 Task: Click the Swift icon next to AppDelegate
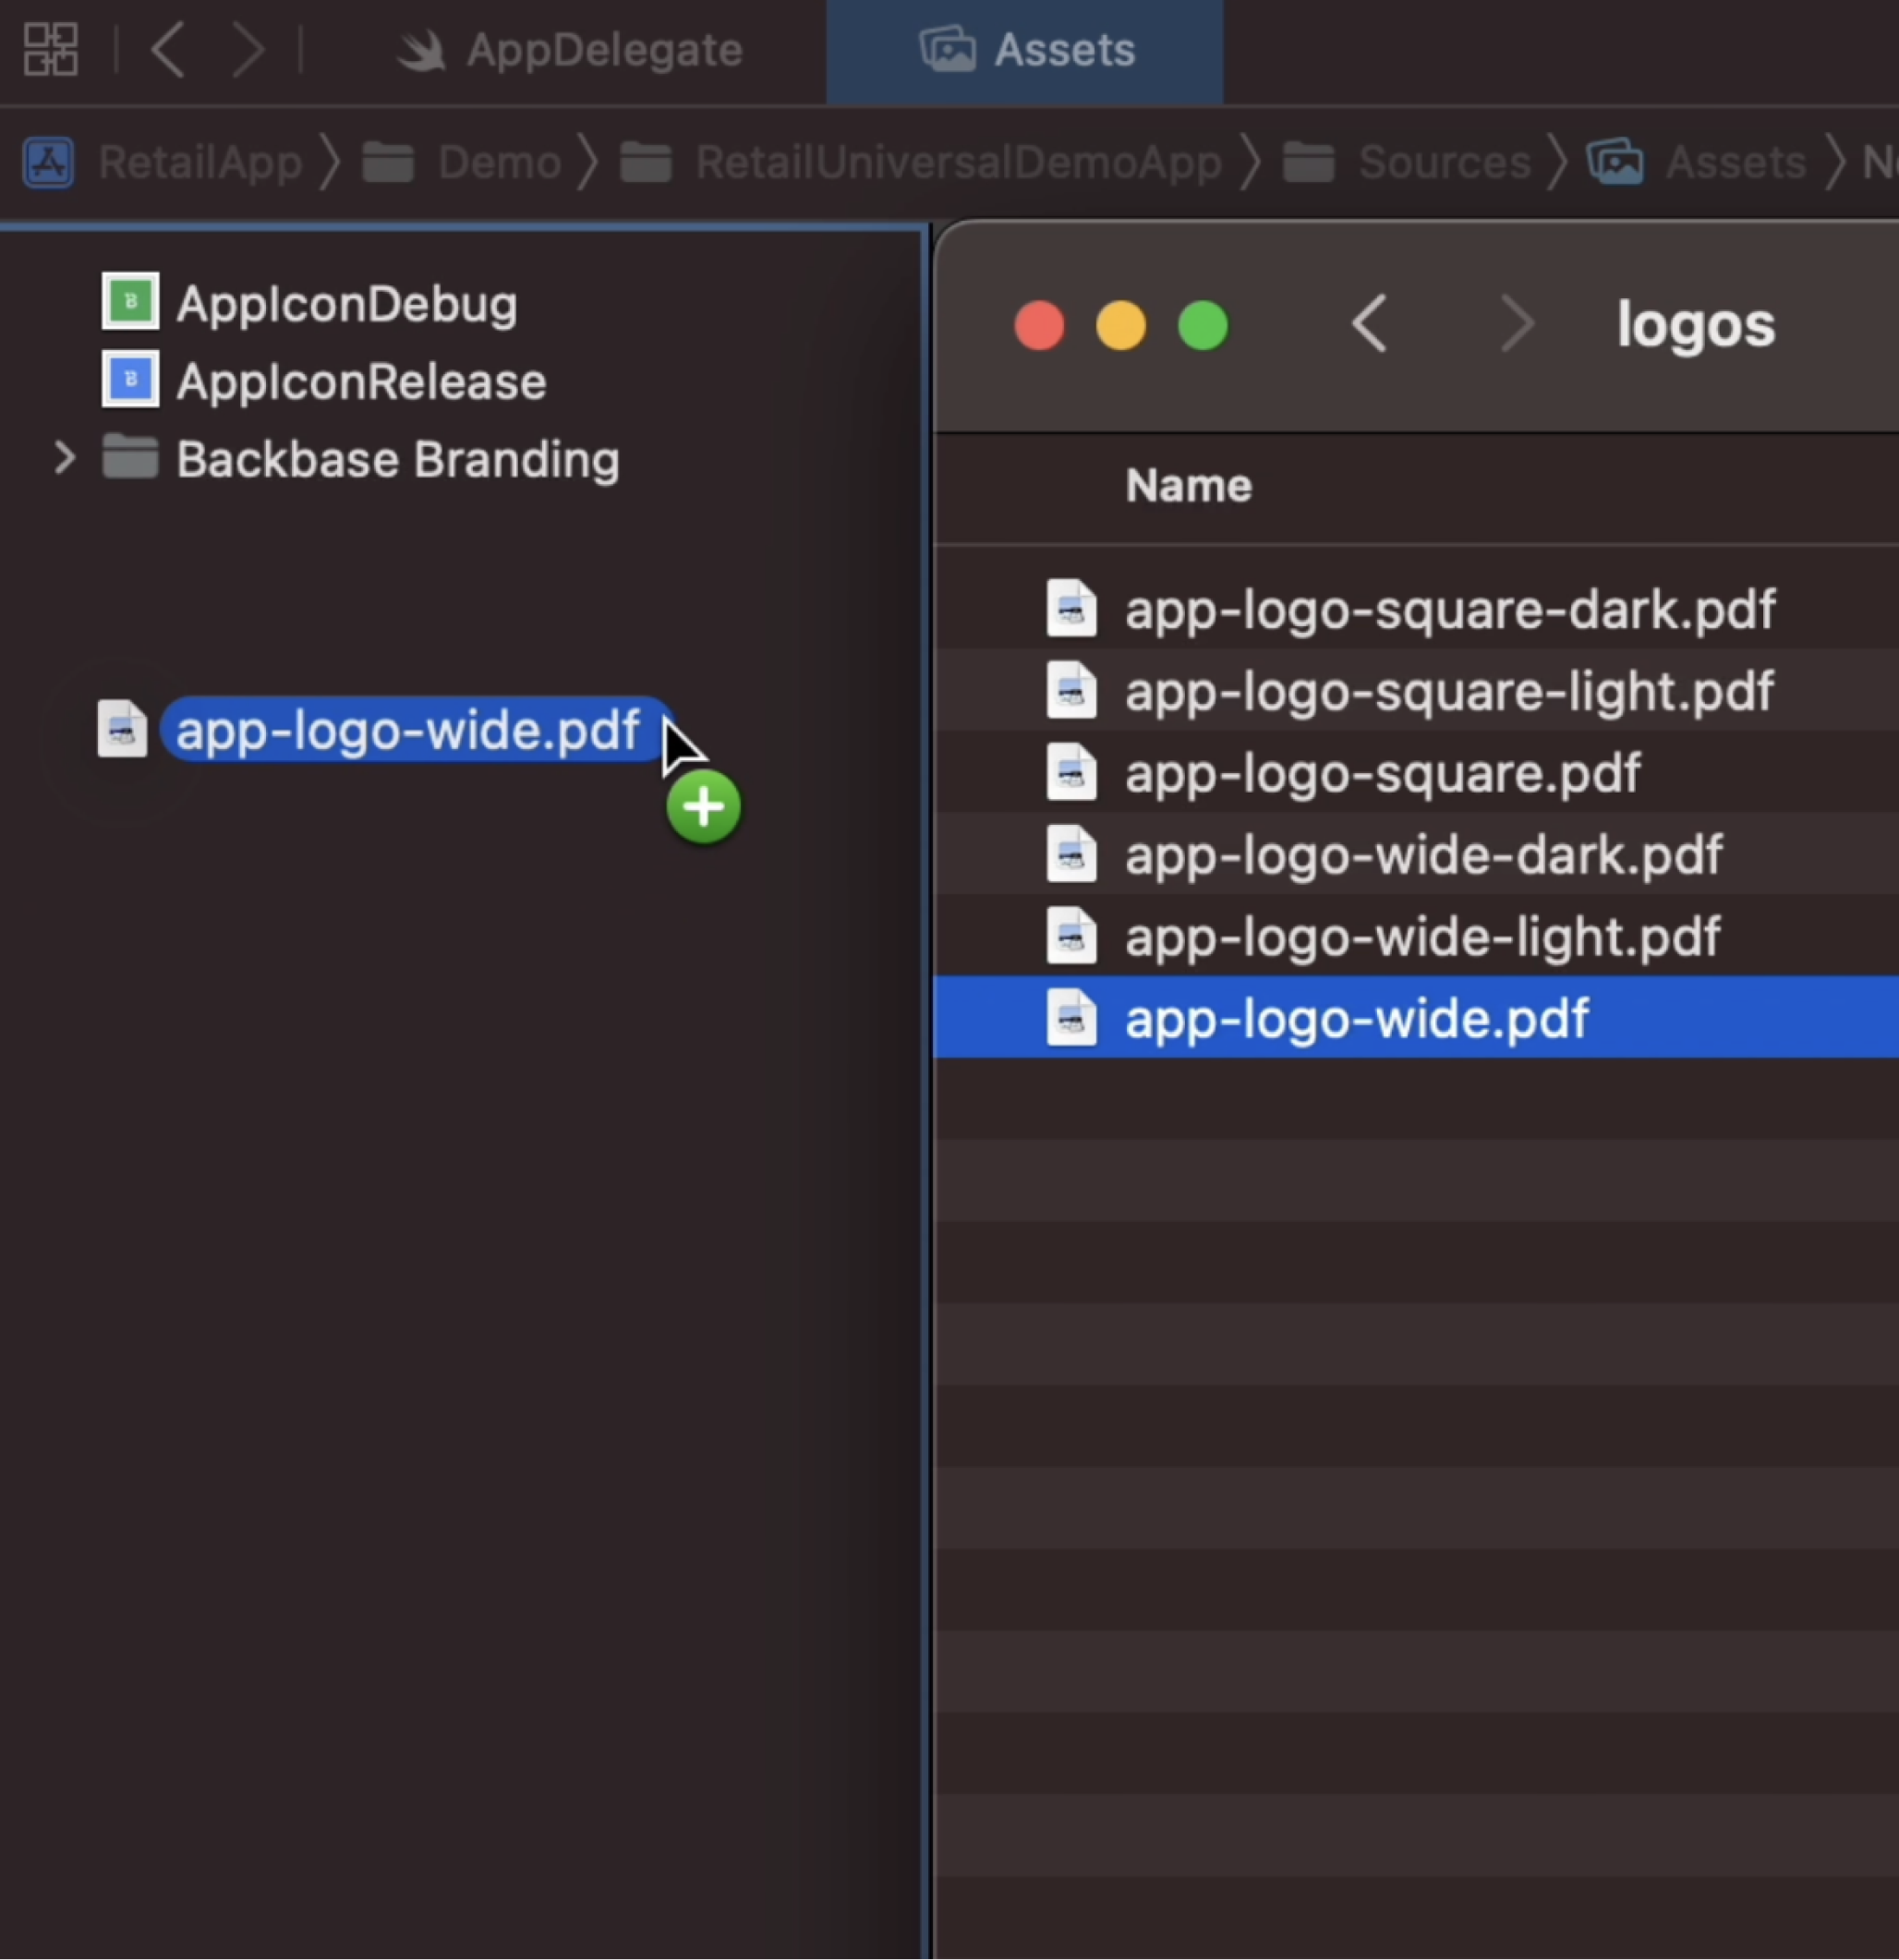tap(421, 48)
